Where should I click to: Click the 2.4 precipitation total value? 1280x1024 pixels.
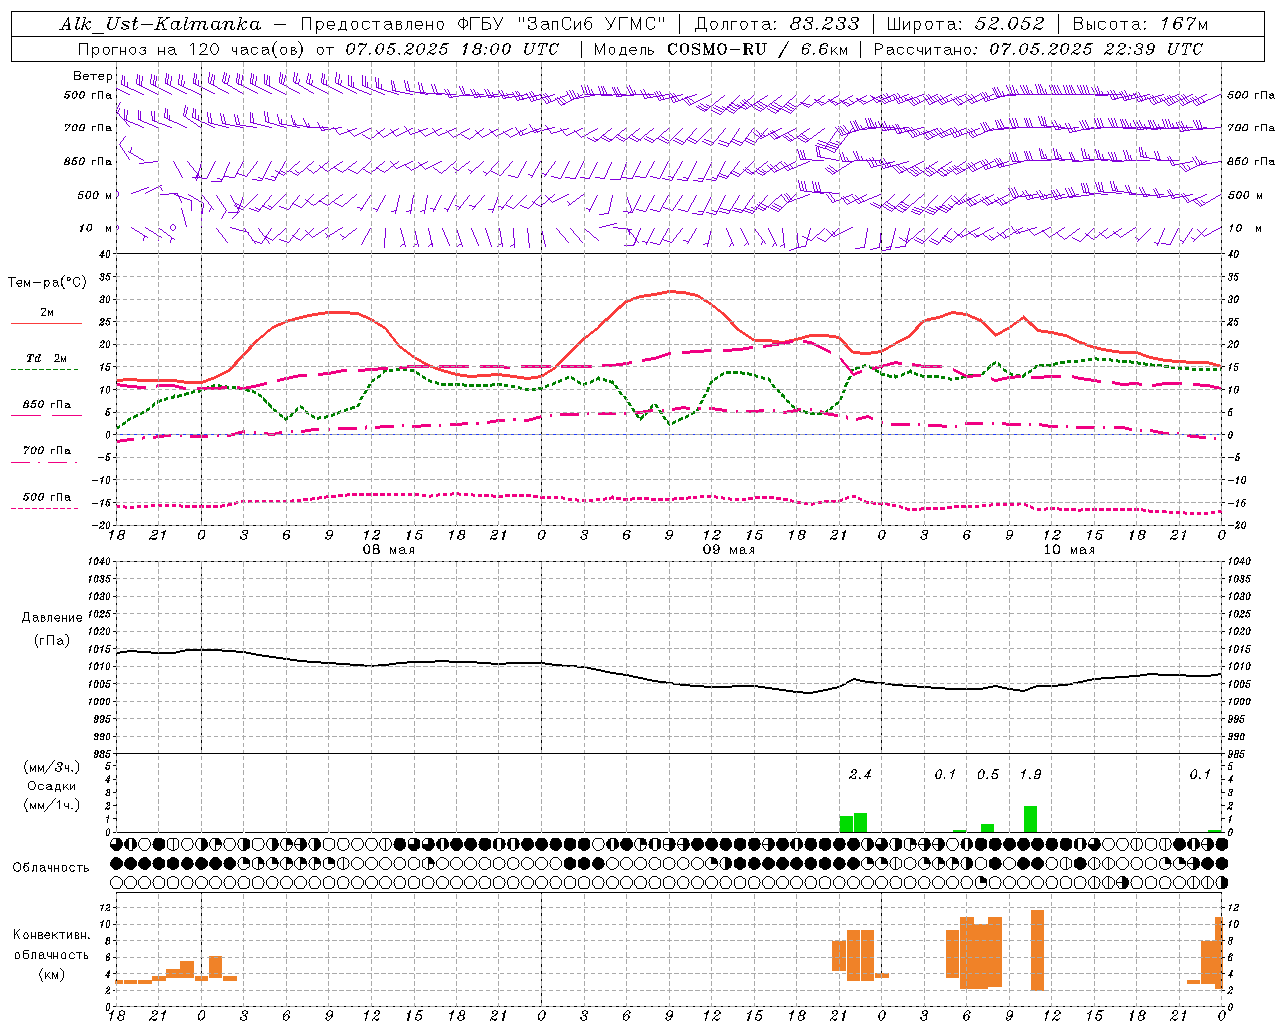click(860, 774)
